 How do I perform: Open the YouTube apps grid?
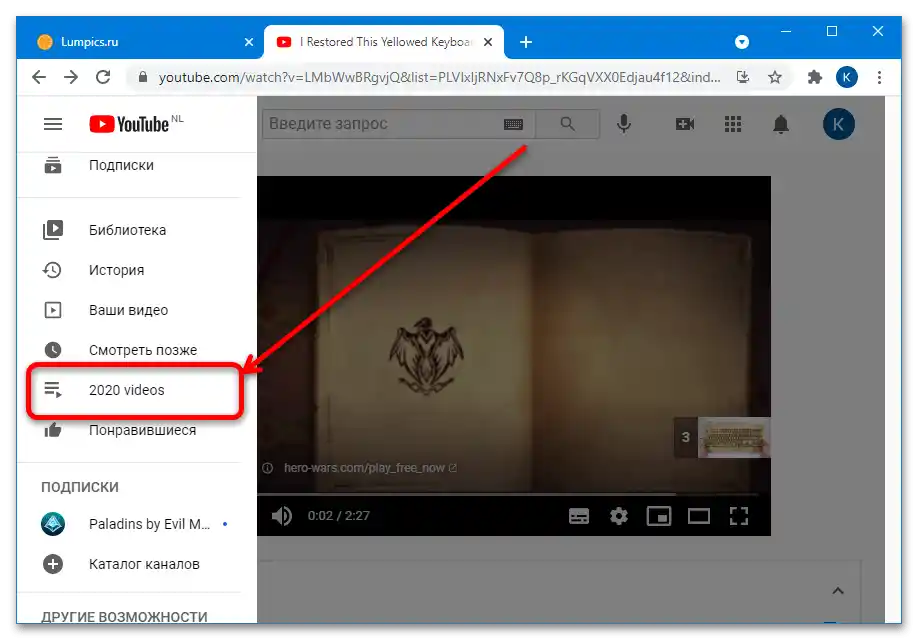733,124
